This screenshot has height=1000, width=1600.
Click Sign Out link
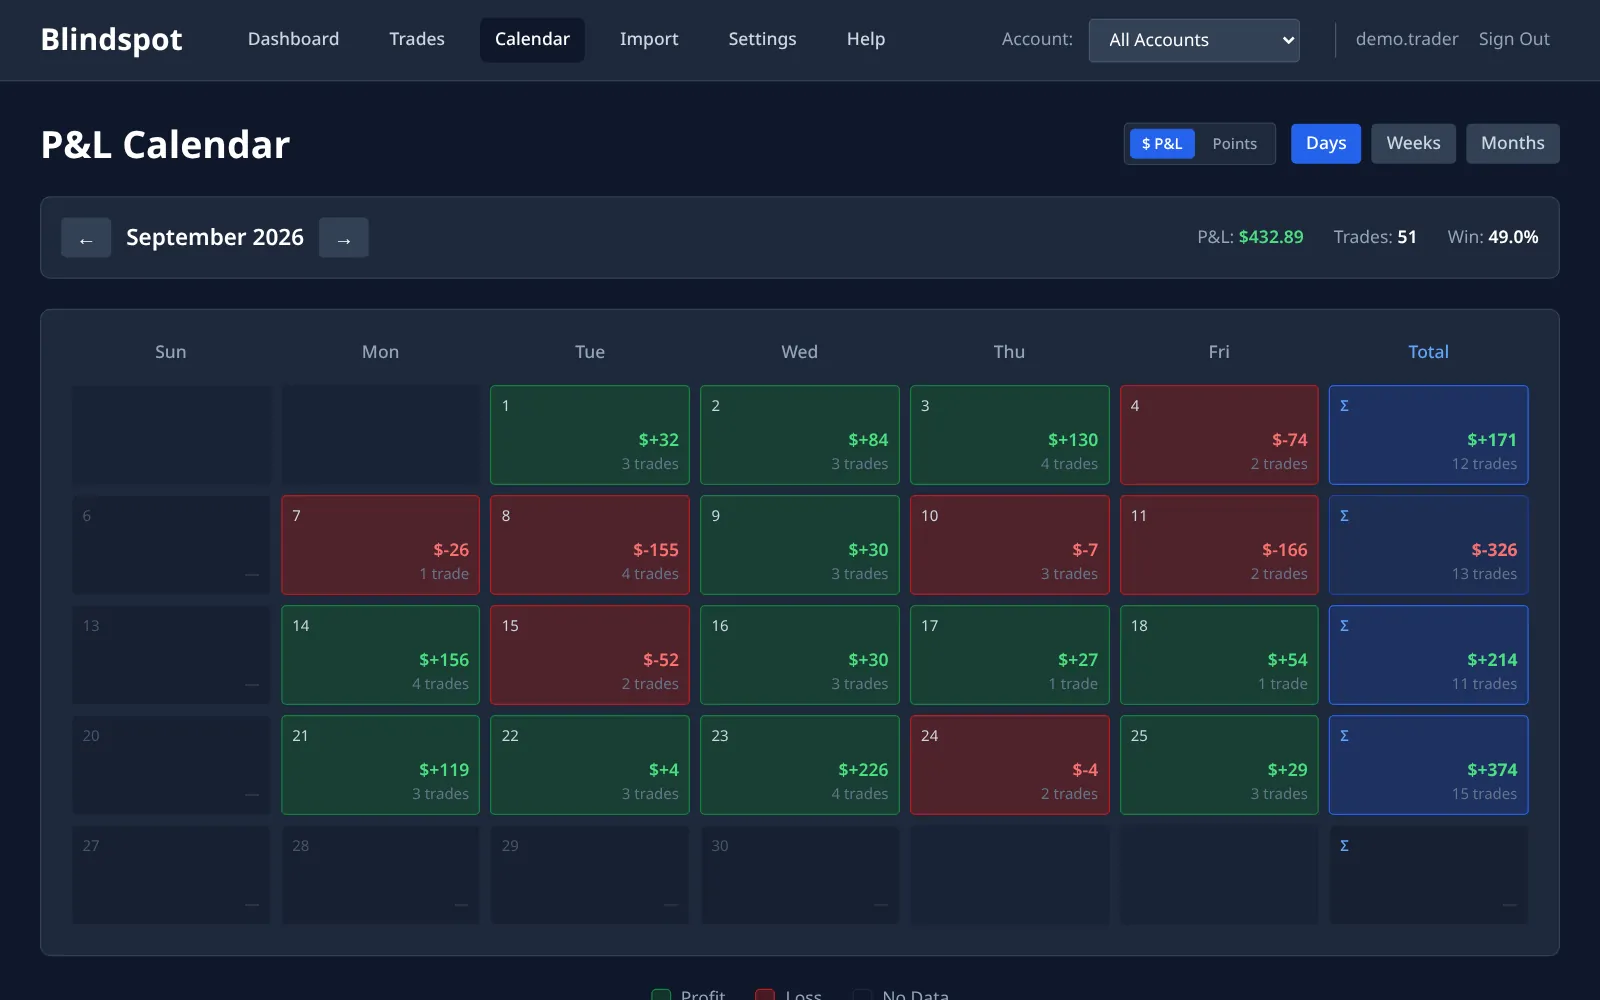[1514, 40]
